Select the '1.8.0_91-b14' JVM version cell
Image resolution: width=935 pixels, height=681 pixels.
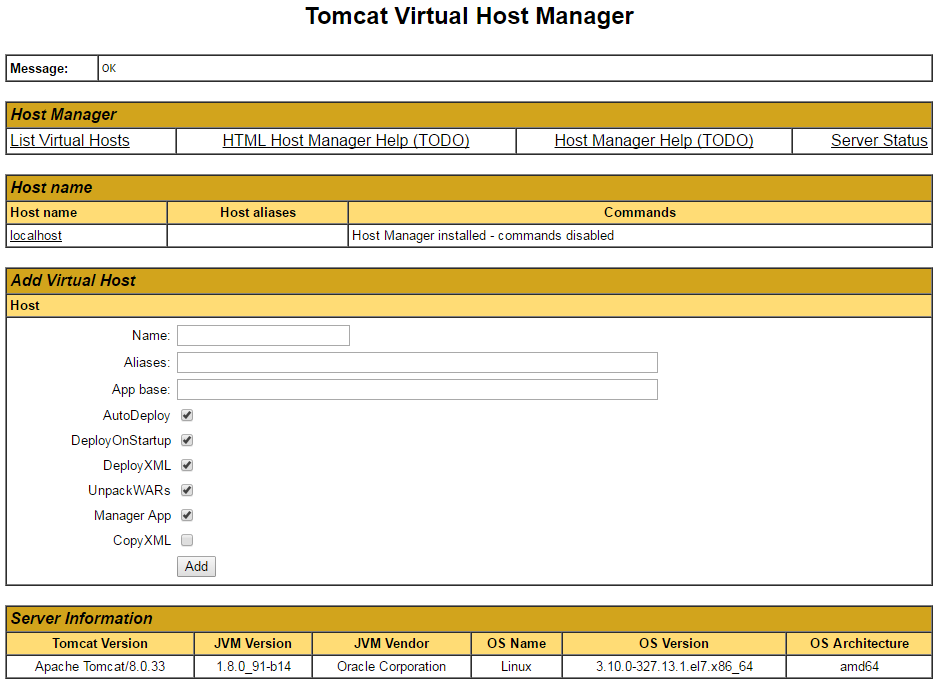tap(253, 666)
